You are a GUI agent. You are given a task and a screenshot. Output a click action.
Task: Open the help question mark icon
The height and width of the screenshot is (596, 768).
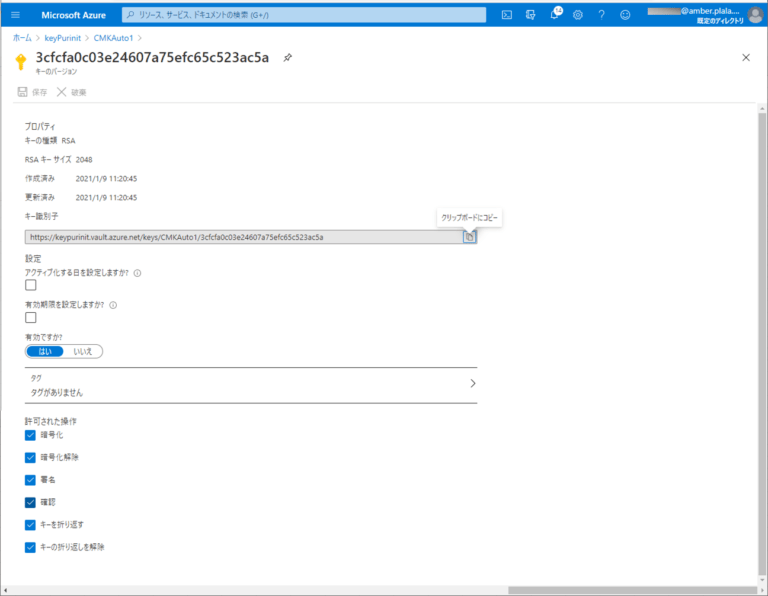tap(601, 15)
